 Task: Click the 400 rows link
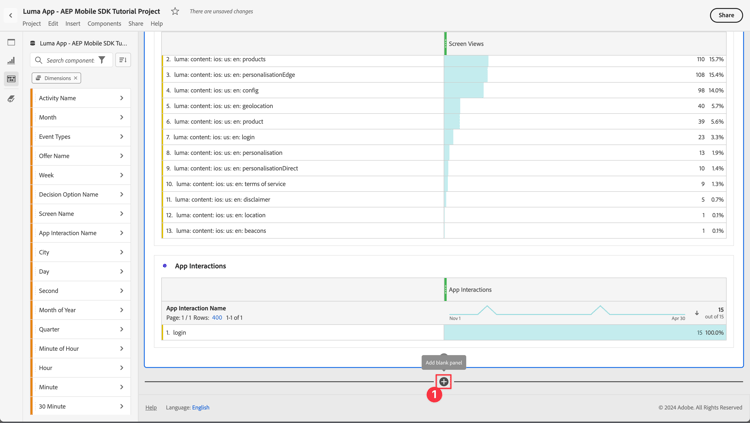point(217,318)
